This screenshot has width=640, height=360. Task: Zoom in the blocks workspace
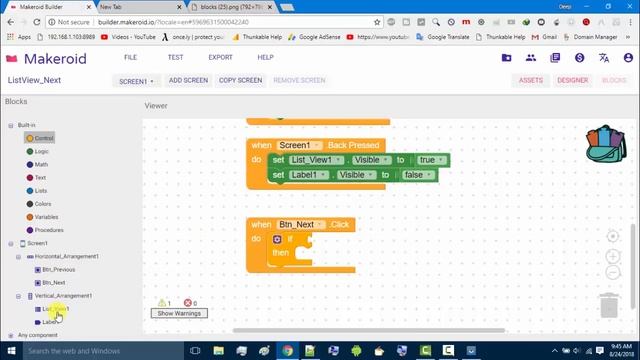click(612, 256)
